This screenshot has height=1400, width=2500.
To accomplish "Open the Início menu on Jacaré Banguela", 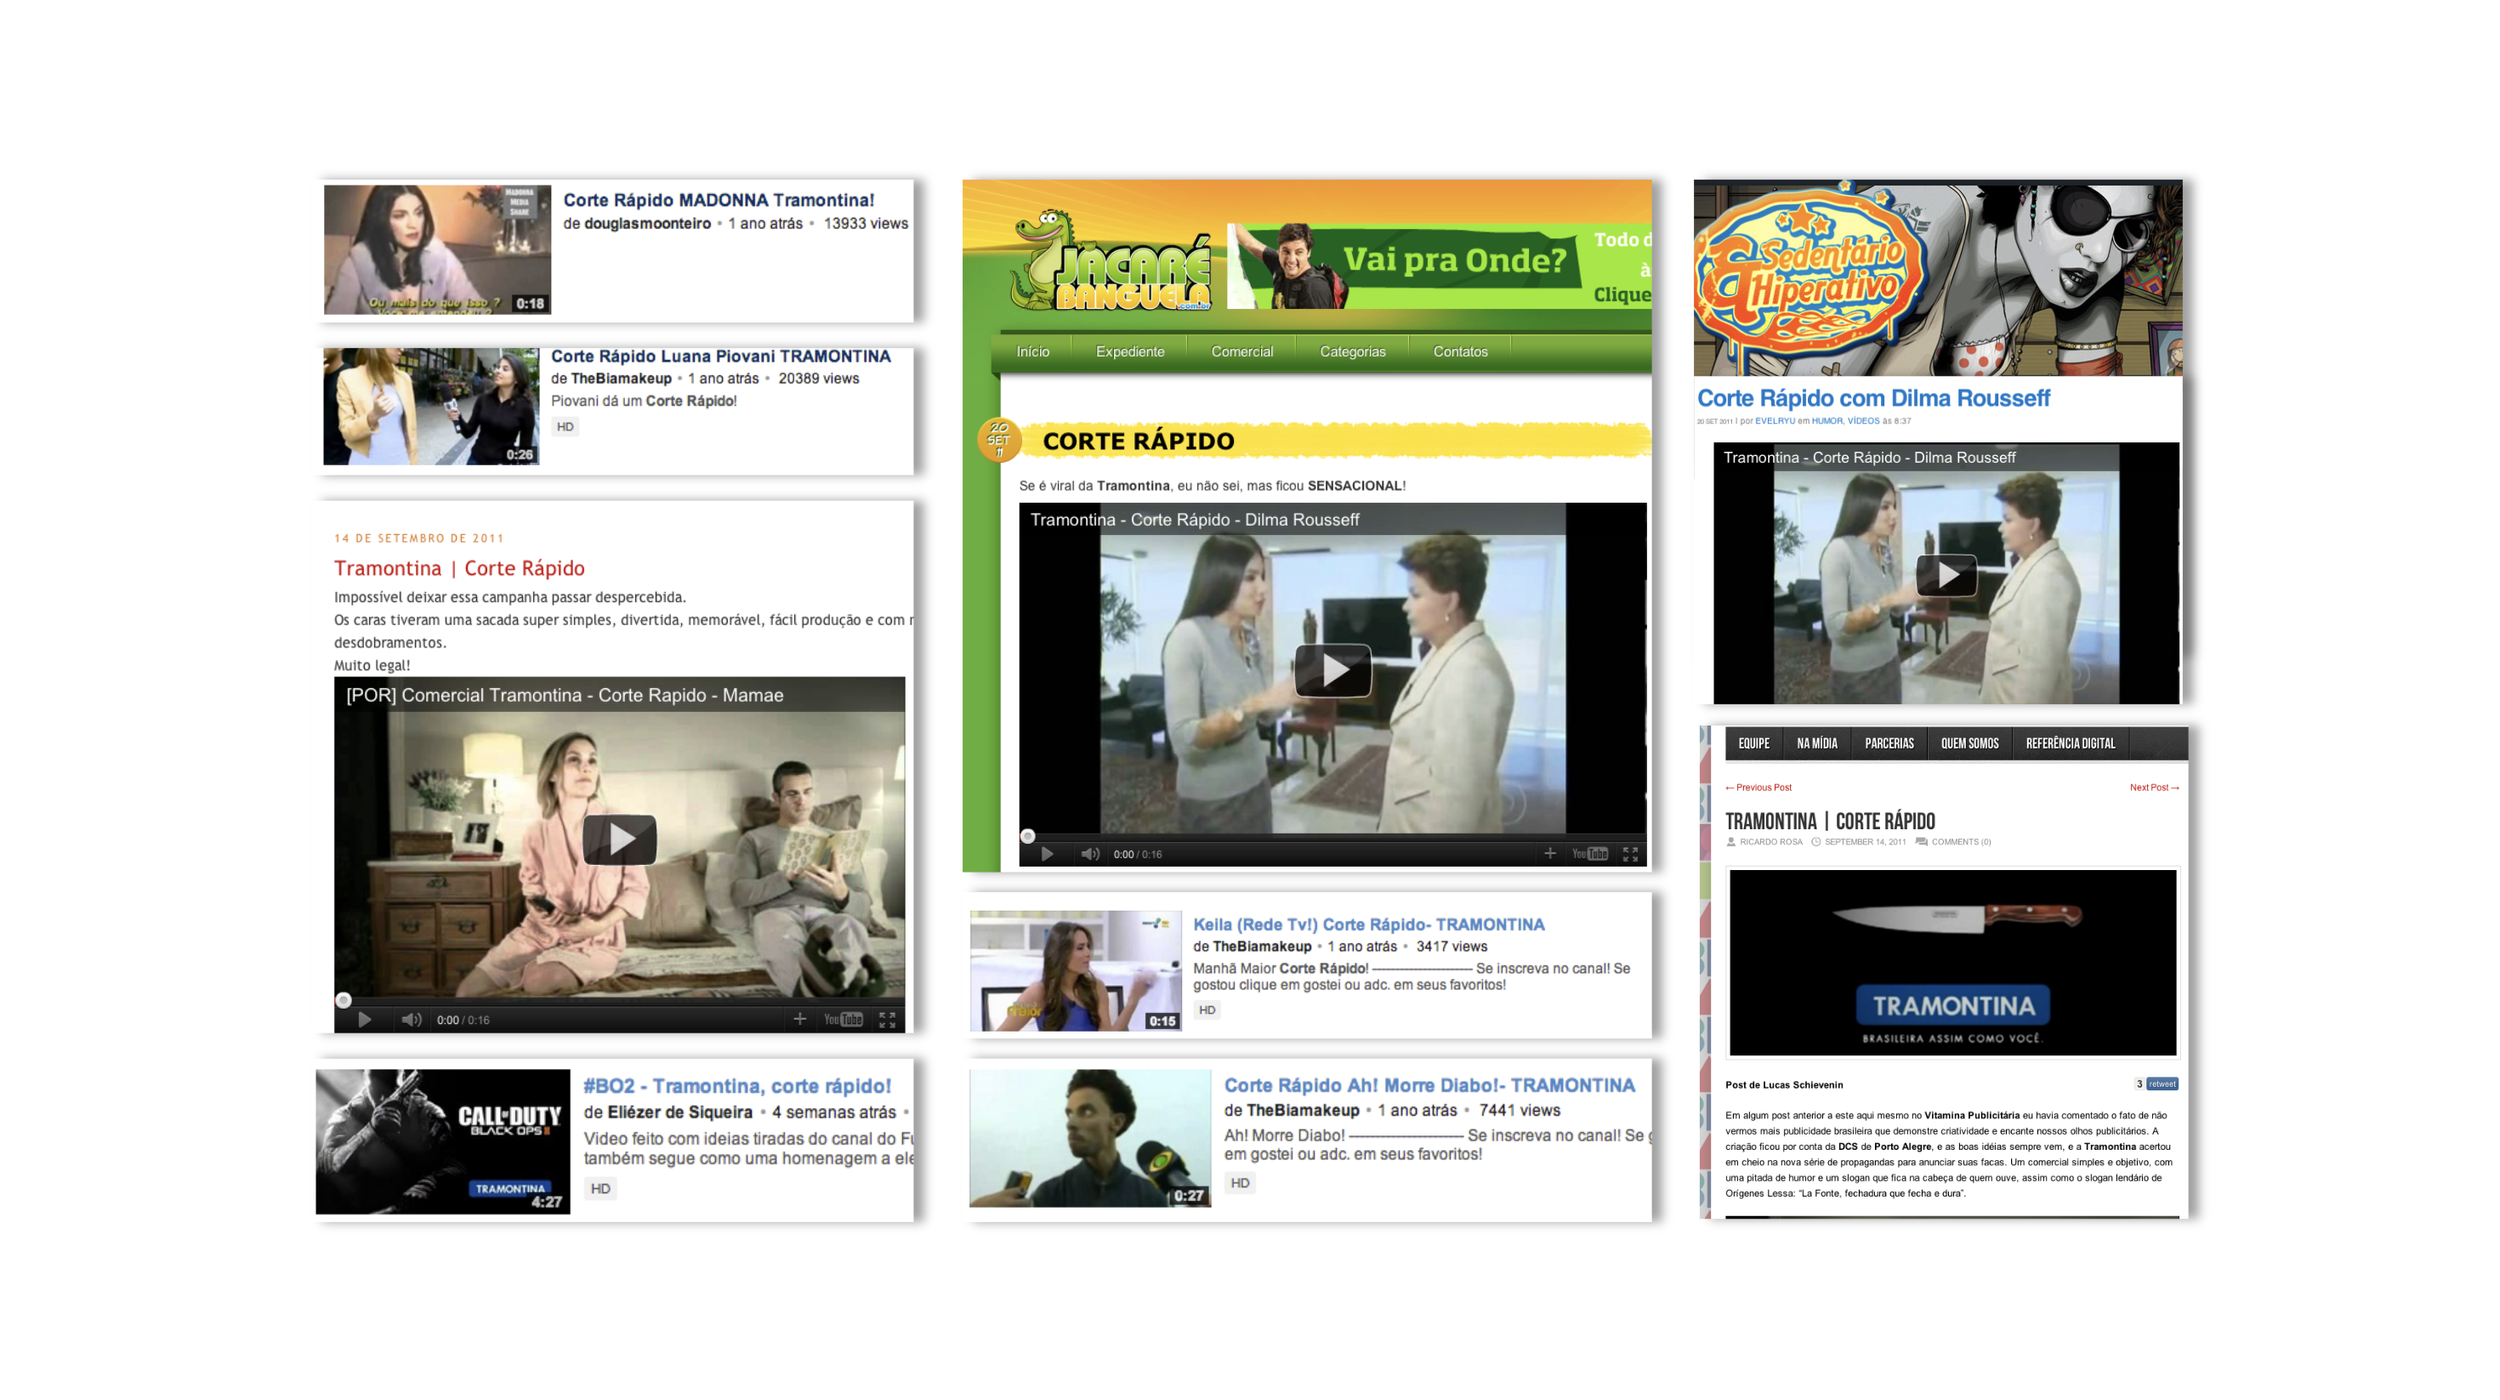I will coord(1033,352).
